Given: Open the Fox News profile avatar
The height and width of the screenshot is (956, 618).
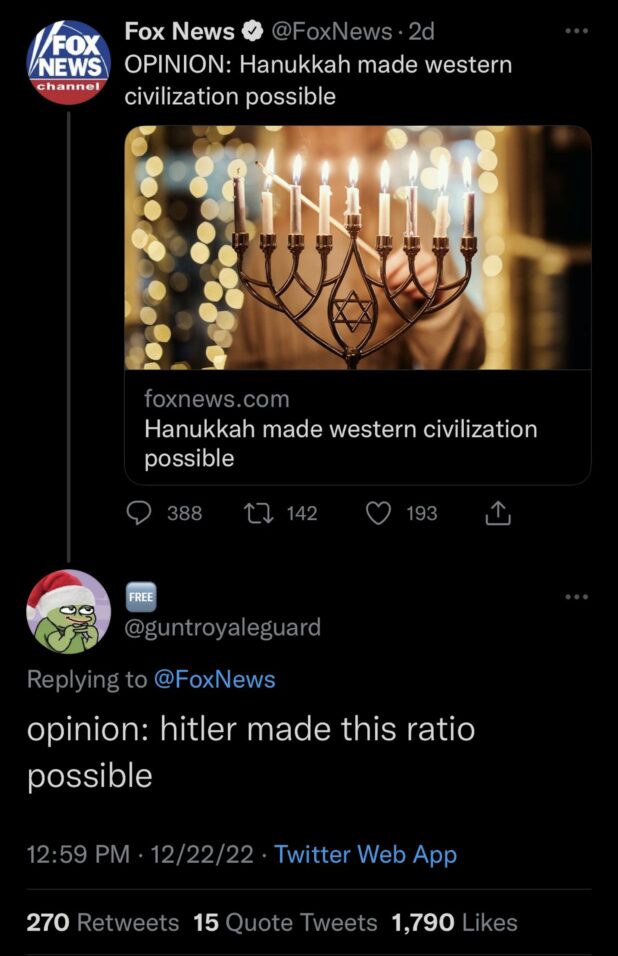Looking at the screenshot, I should (69, 61).
